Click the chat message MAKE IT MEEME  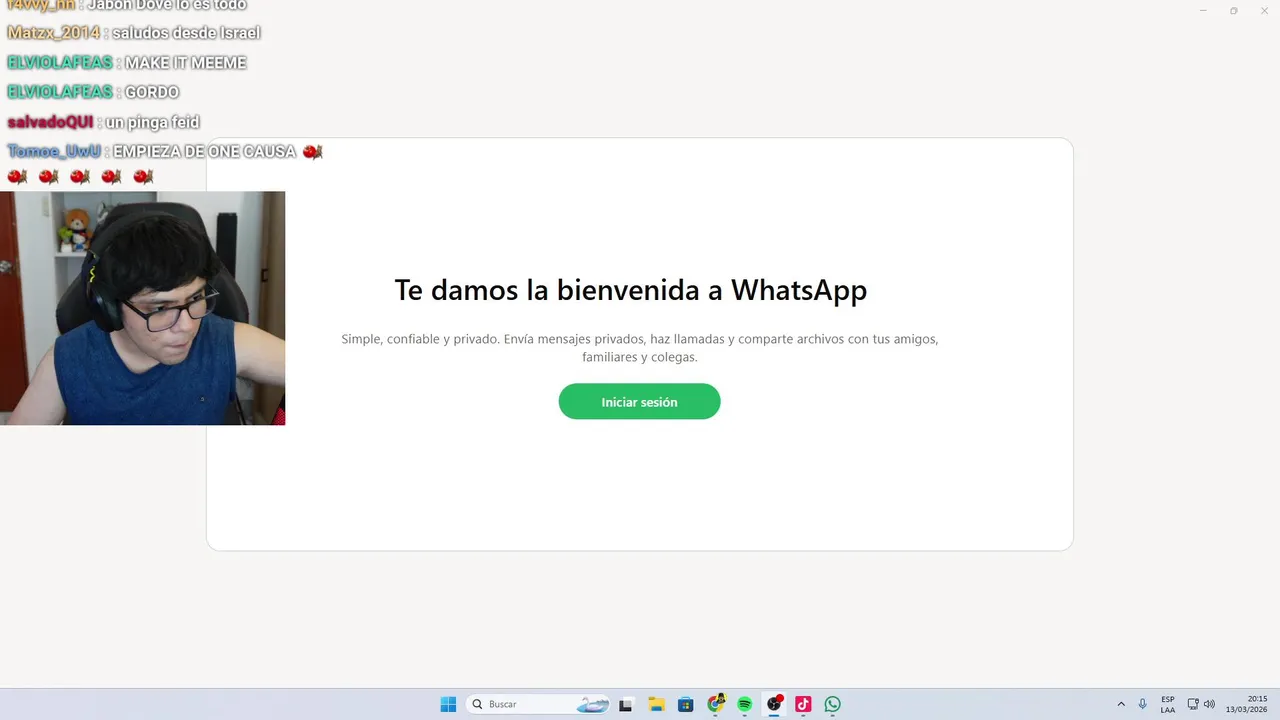185,63
